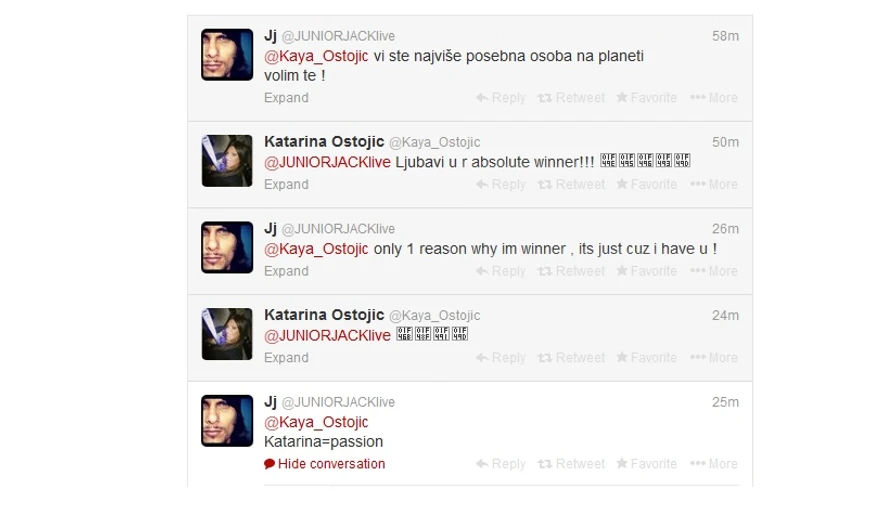Favorite the 24m Katarina Ostojic tweet
Viewport: 870px width, 508px height.
point(646,357)
